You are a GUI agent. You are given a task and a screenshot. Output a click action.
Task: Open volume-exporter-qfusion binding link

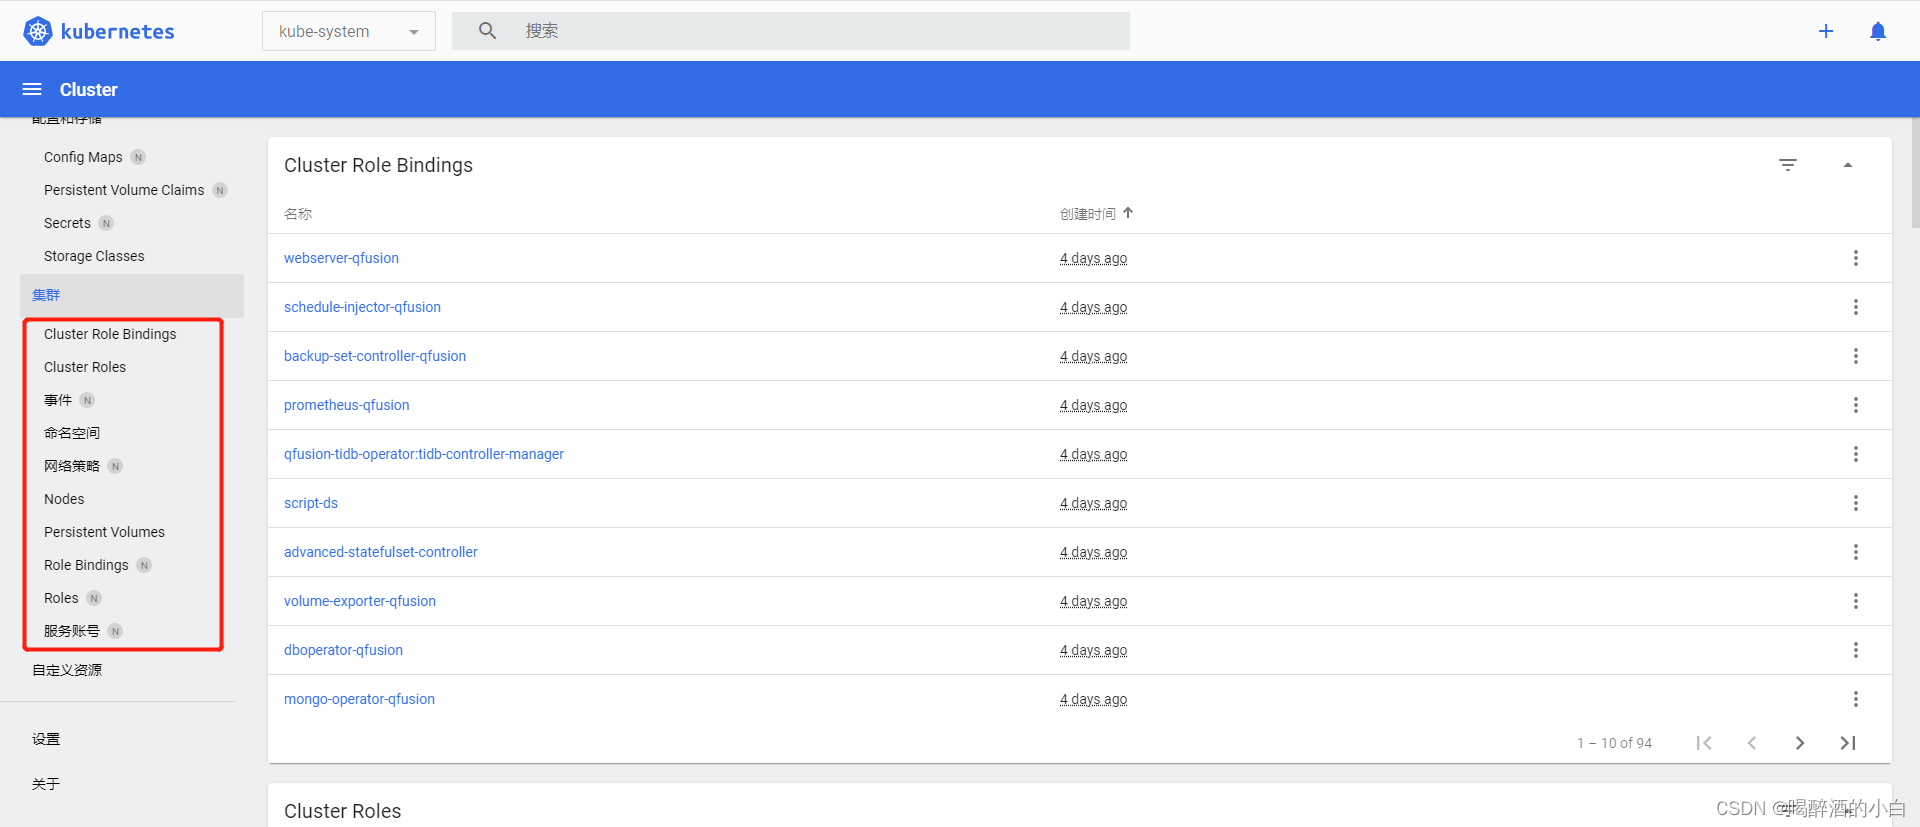pos(360,601)
